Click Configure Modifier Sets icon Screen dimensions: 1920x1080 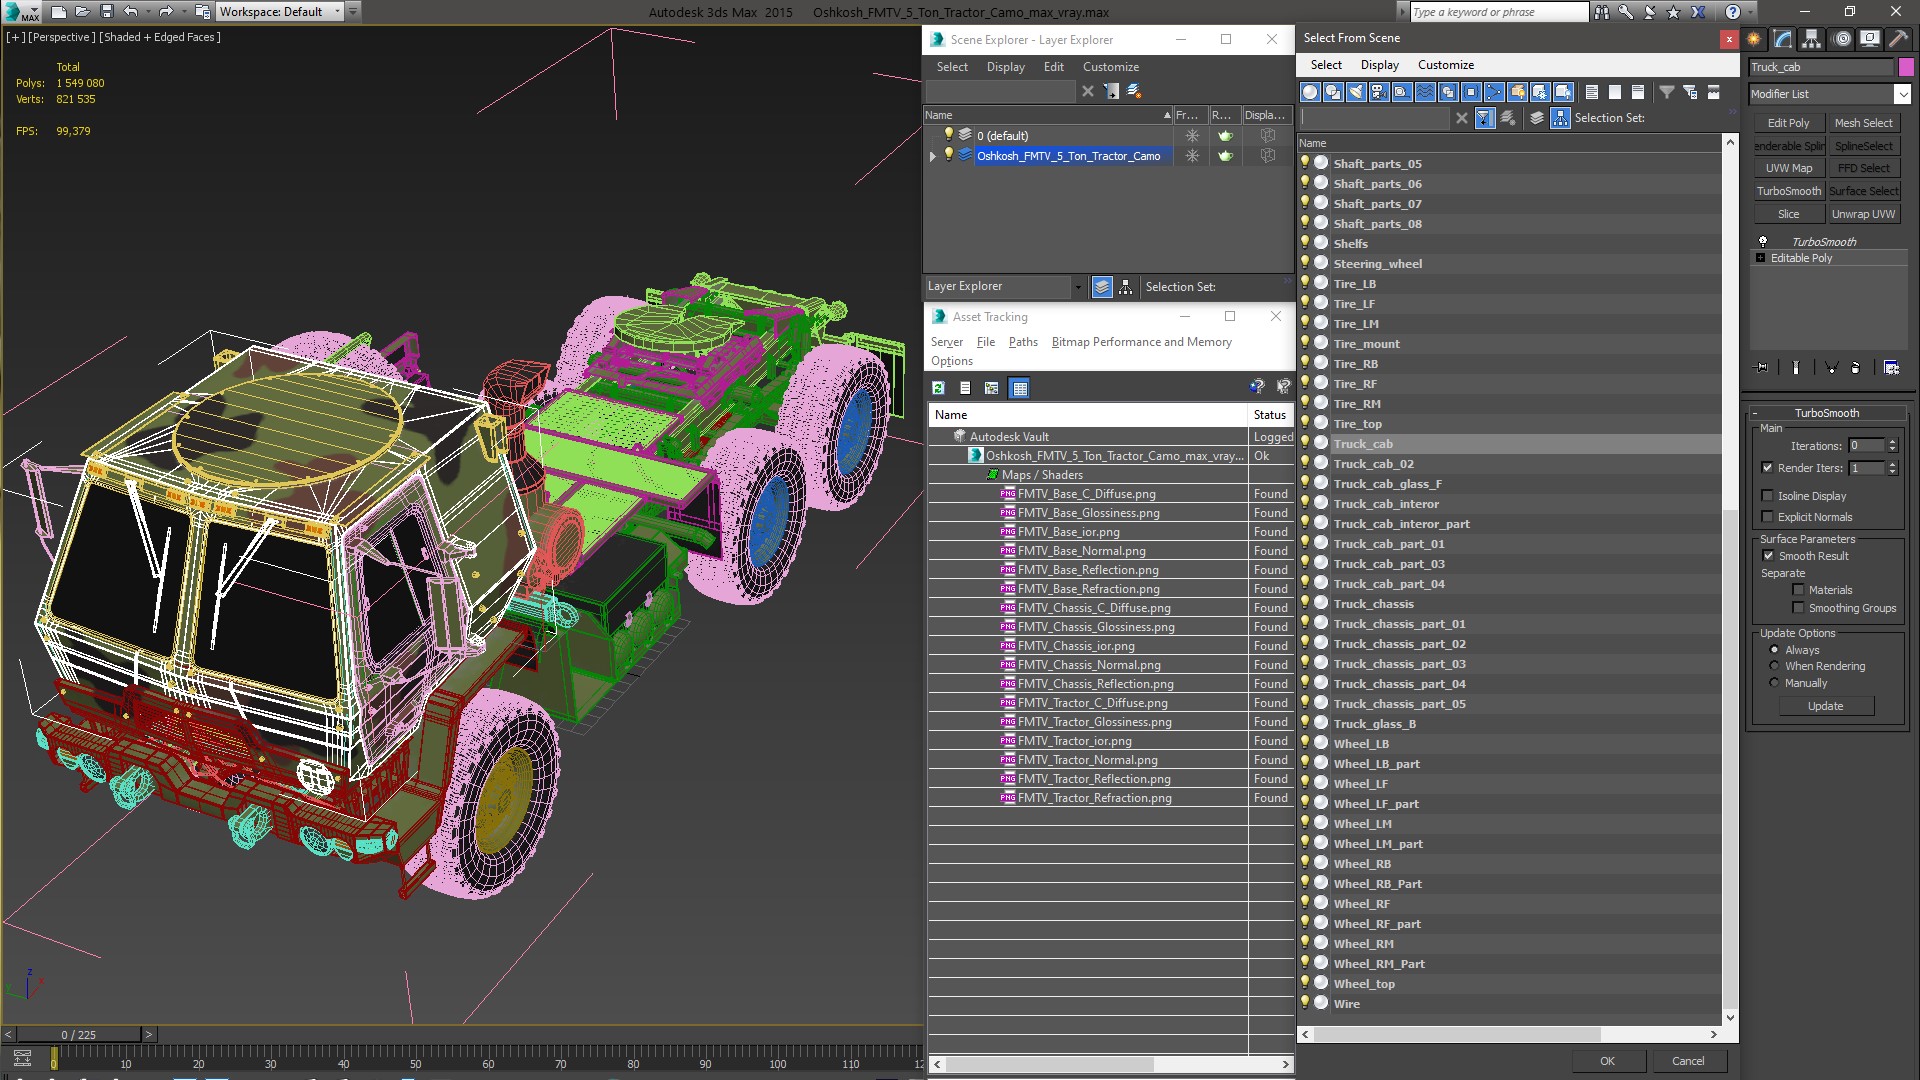pos(1891,368)
